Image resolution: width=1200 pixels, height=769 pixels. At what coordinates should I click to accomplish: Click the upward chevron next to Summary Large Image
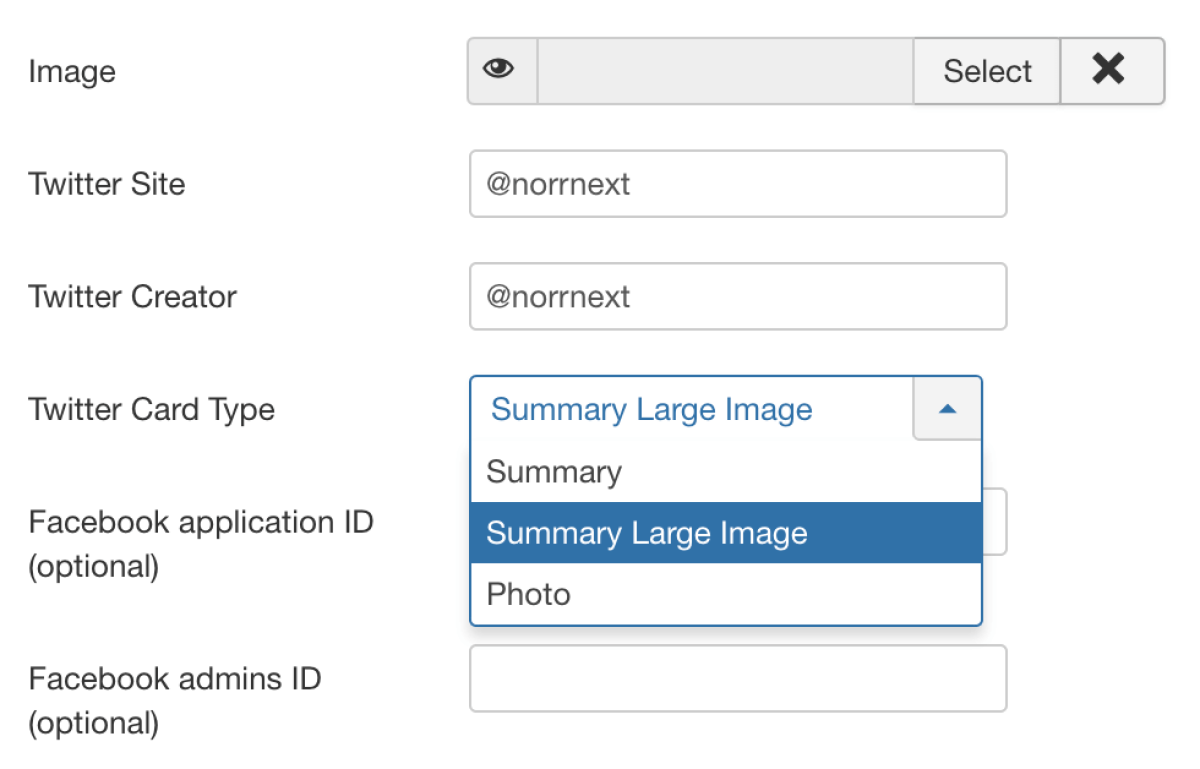coord(946,409)
